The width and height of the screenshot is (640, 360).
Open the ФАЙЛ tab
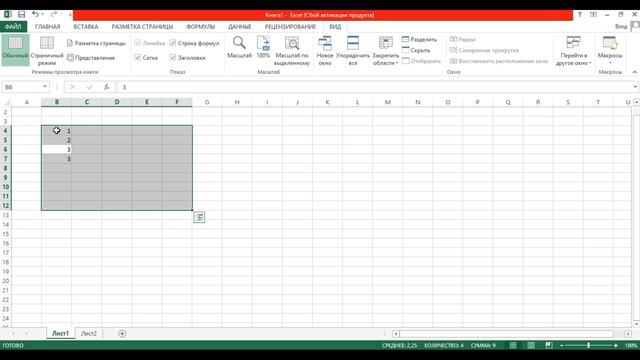tap(13, 27)
